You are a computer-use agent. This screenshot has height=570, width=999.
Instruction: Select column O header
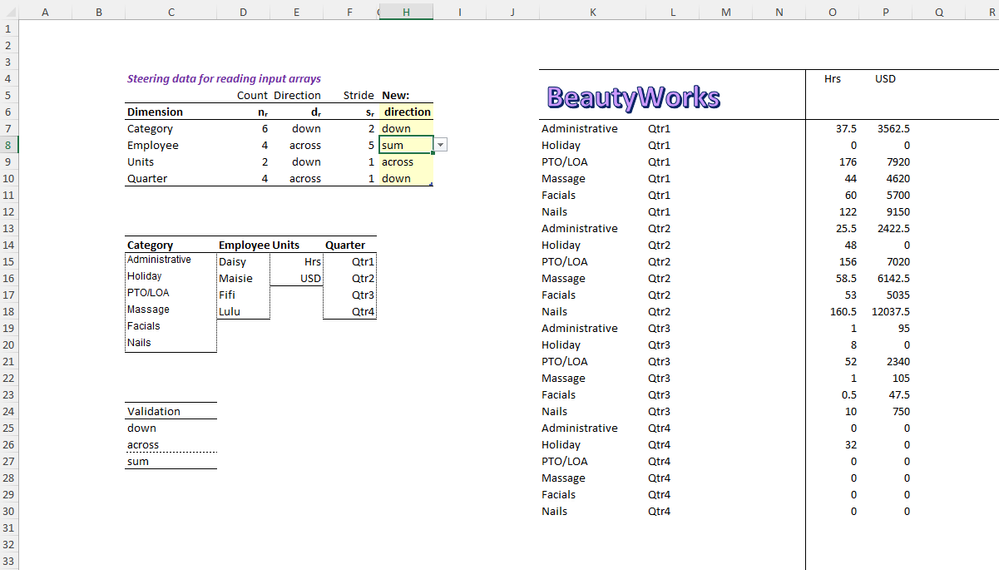pyautogui.click(x=832, y=12)
